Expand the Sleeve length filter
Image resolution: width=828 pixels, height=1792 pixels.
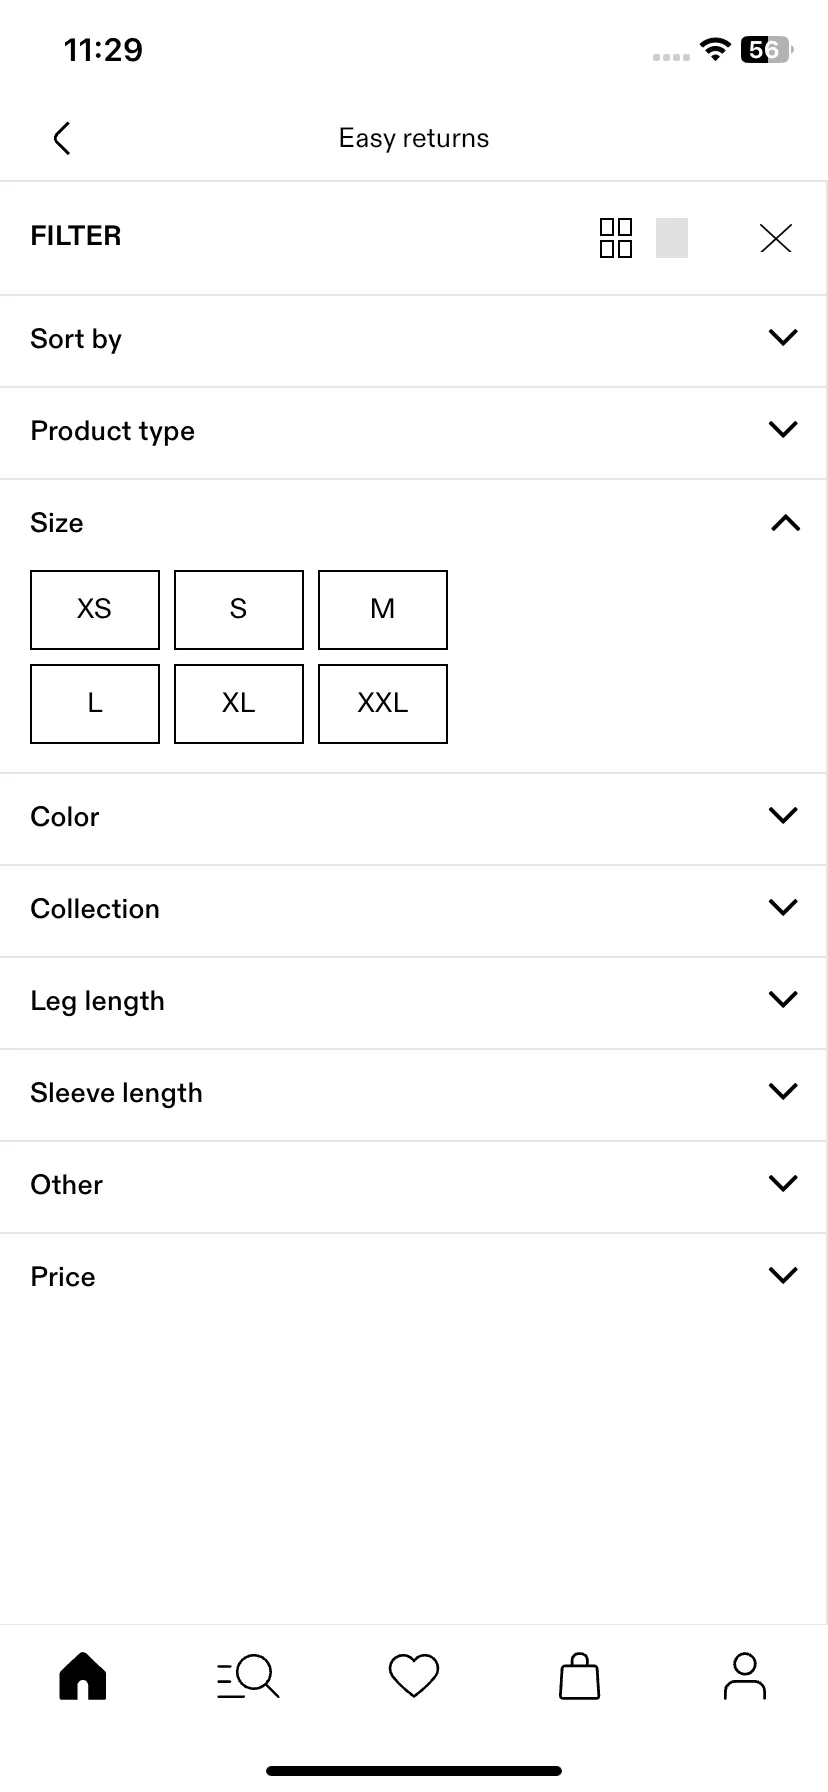pos(414,1094)
